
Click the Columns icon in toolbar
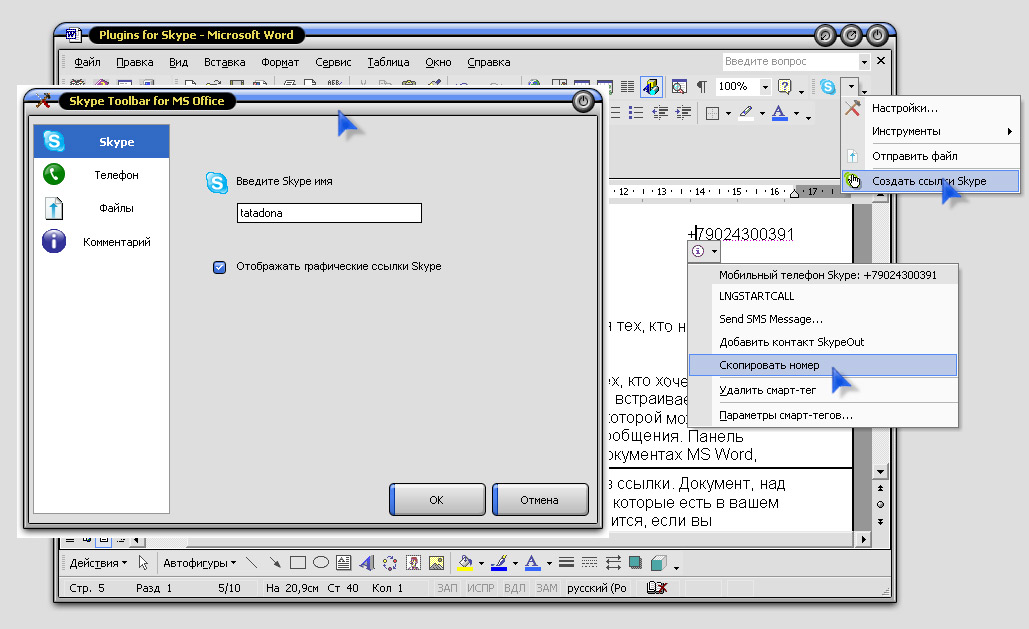click(x=627, y=86)
